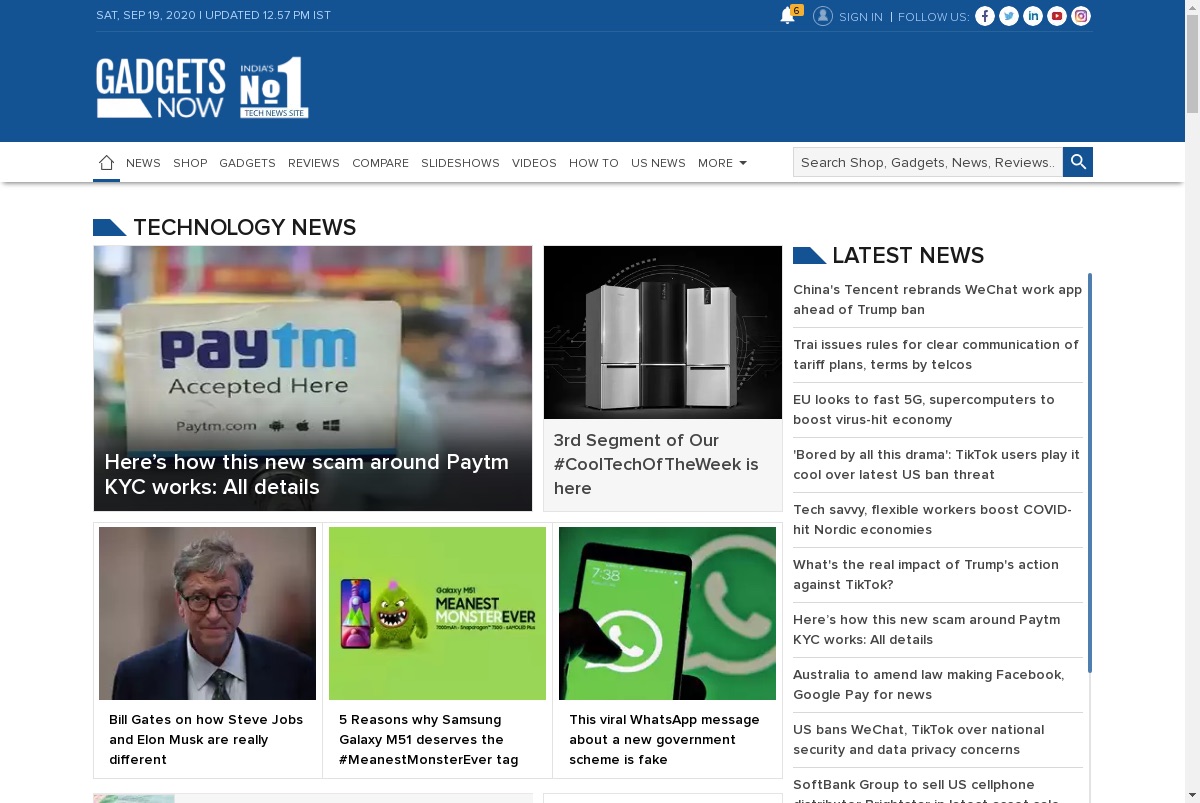Screen dimensions: 1200x803
Task: Open the US NEWS menu item
Action: pos(658,163)
